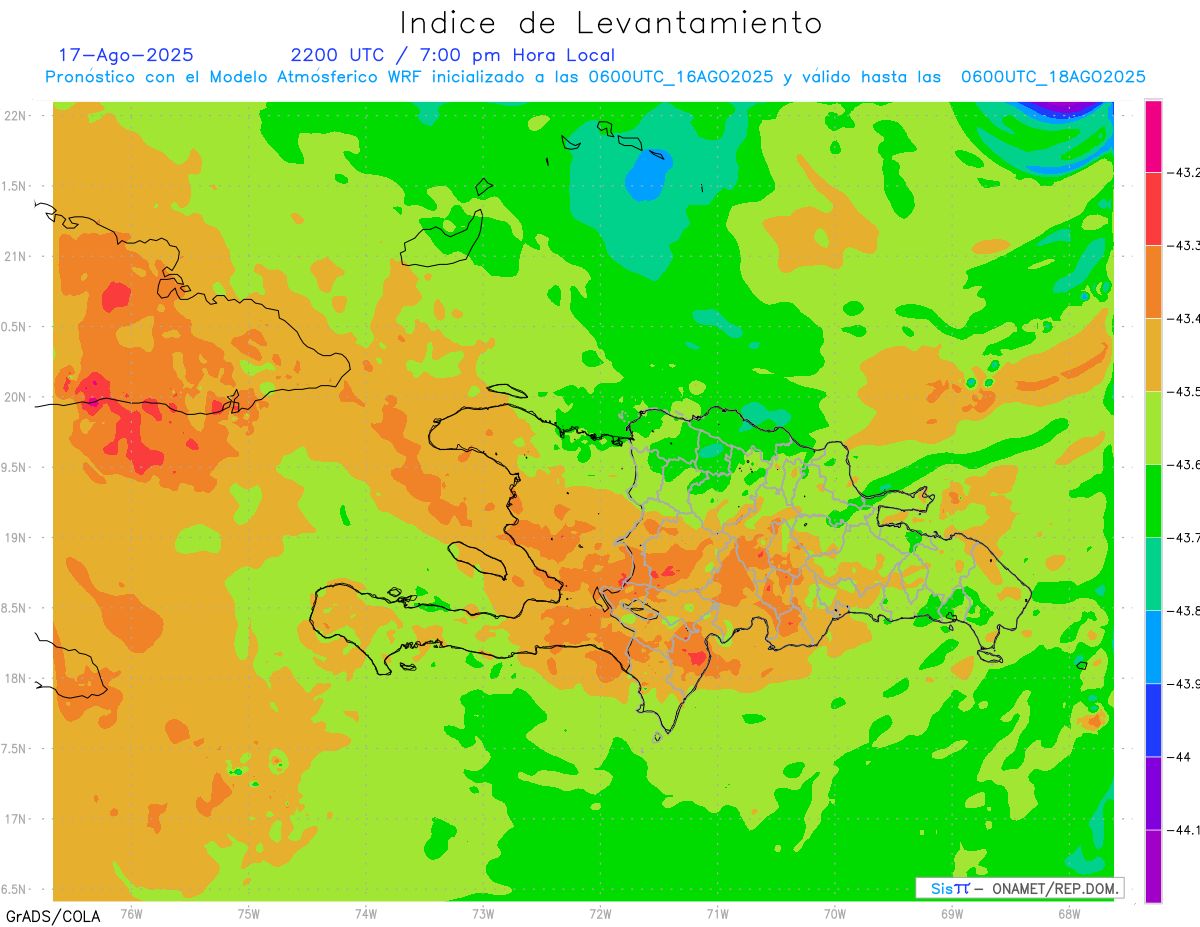Choose the dark blue swatch between -43.9 and -44

point(1153,720)
